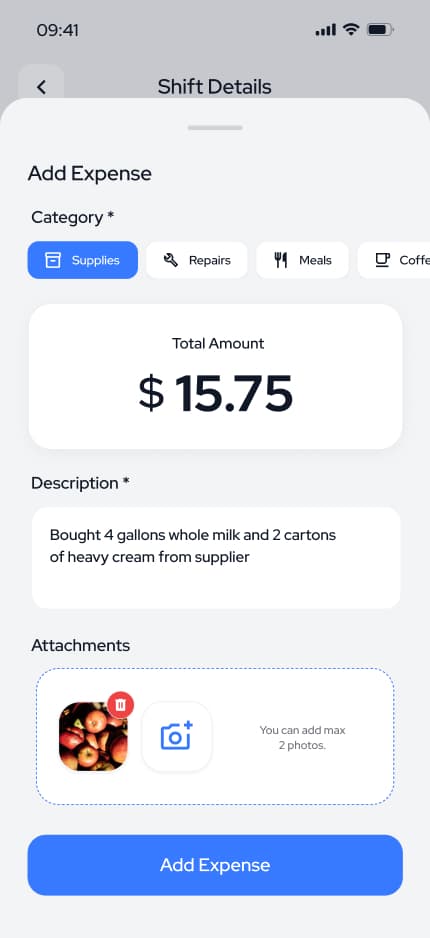Click the Supplies box icon
This screenshot has height=938, width=430.
tap(53, 260)
